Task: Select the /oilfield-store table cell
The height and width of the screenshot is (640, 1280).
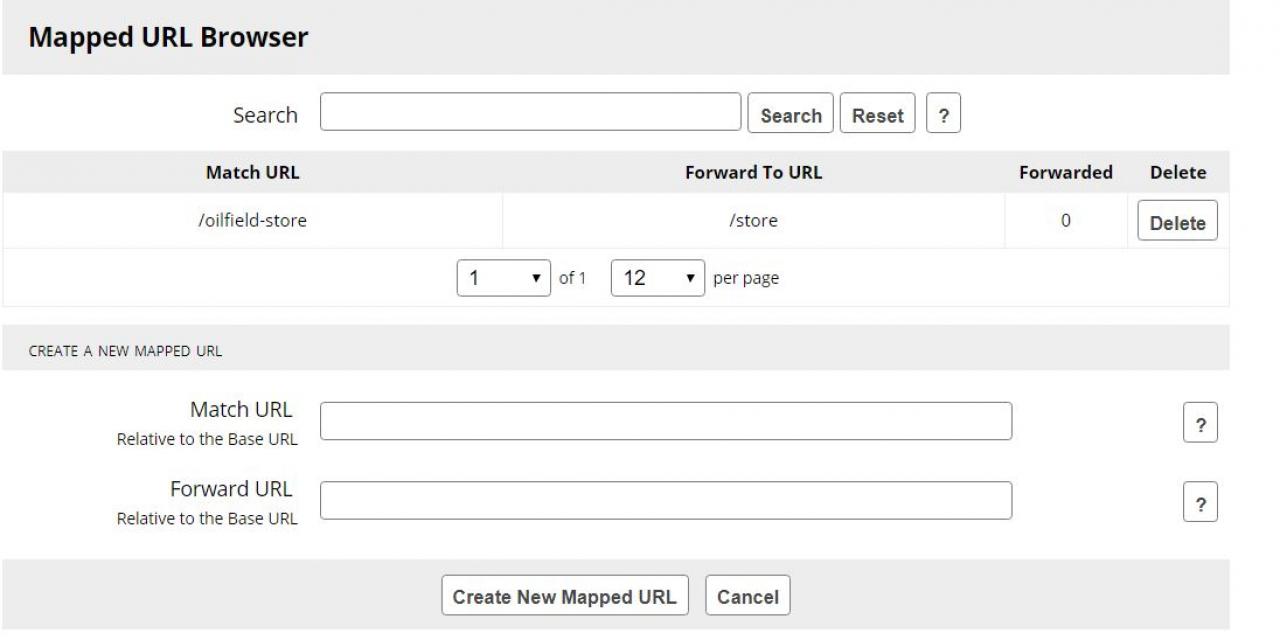Action: coord(252,221)
